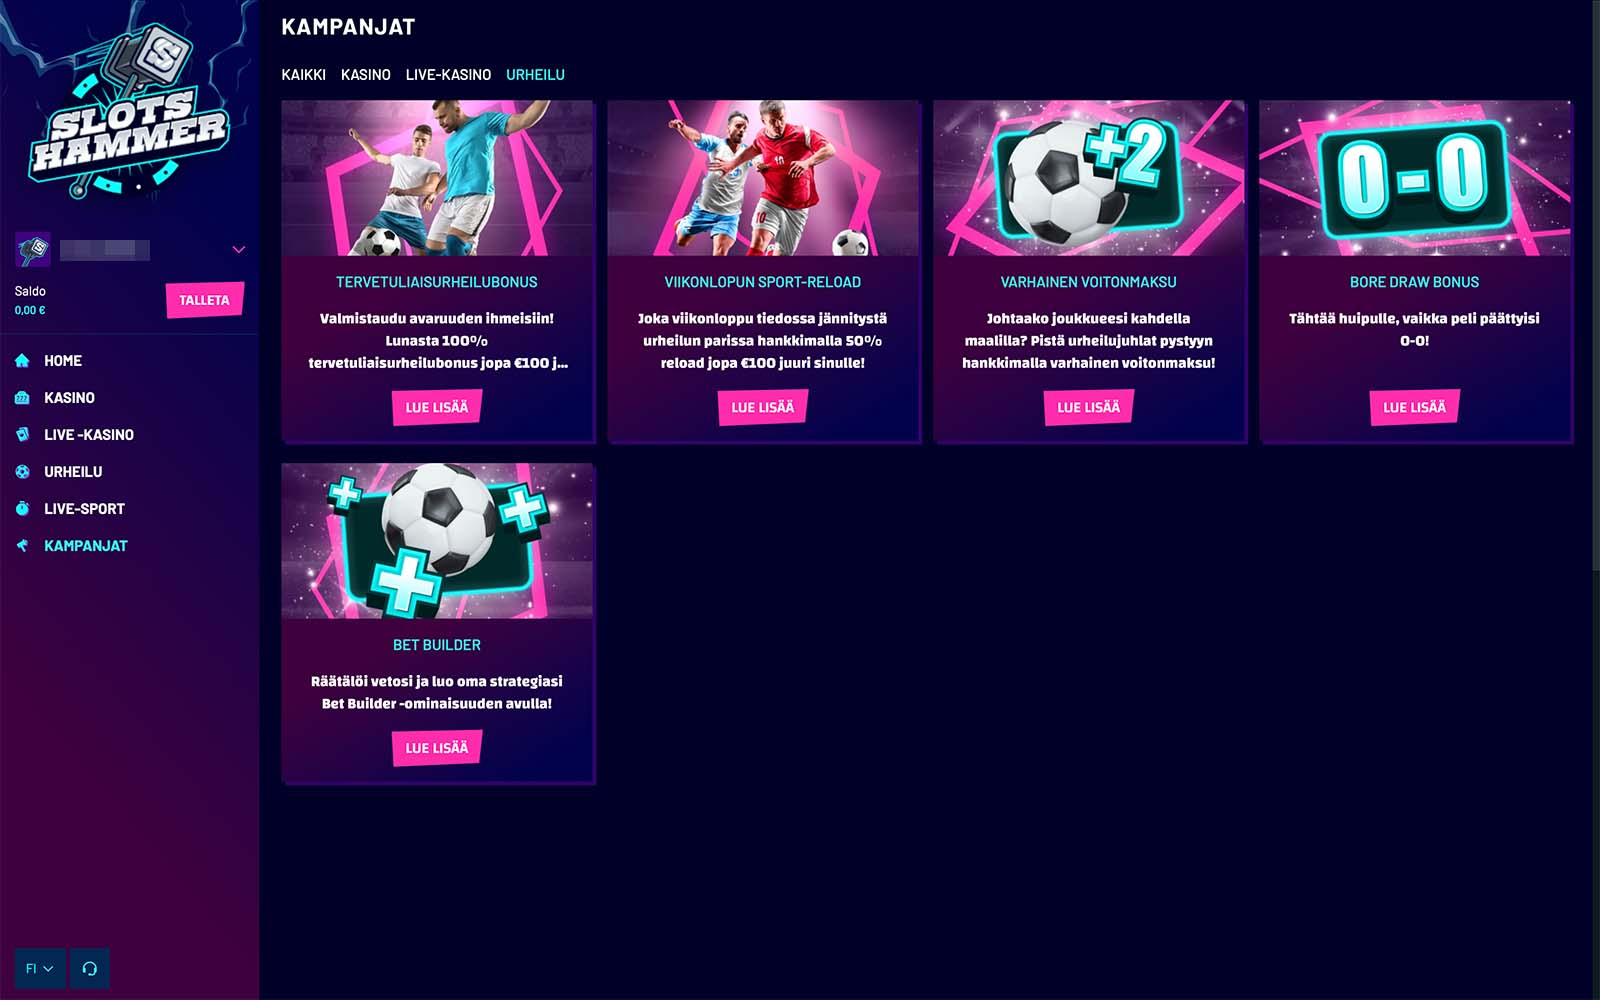Open the Bet Builder campaign image

click(x=437, y=541)
